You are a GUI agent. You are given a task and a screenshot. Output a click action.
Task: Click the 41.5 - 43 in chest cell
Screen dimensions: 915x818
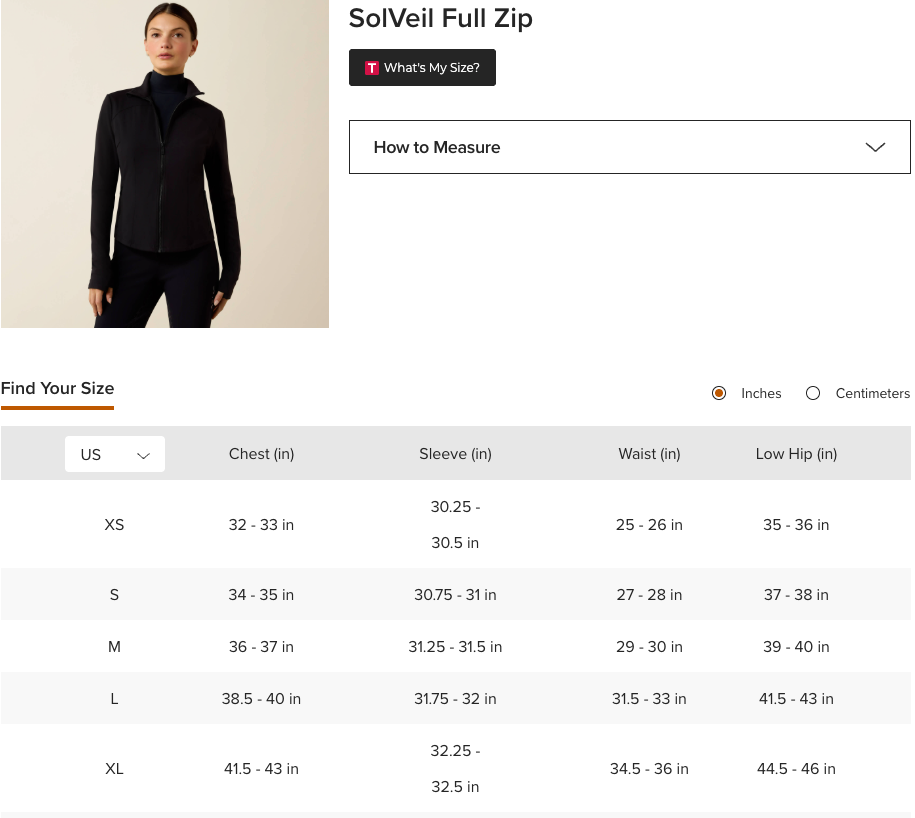pyautogui.click(x=261, y=769)
